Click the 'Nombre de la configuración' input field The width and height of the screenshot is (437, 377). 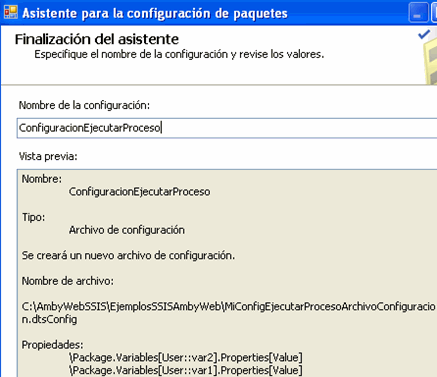click(227, 128)
